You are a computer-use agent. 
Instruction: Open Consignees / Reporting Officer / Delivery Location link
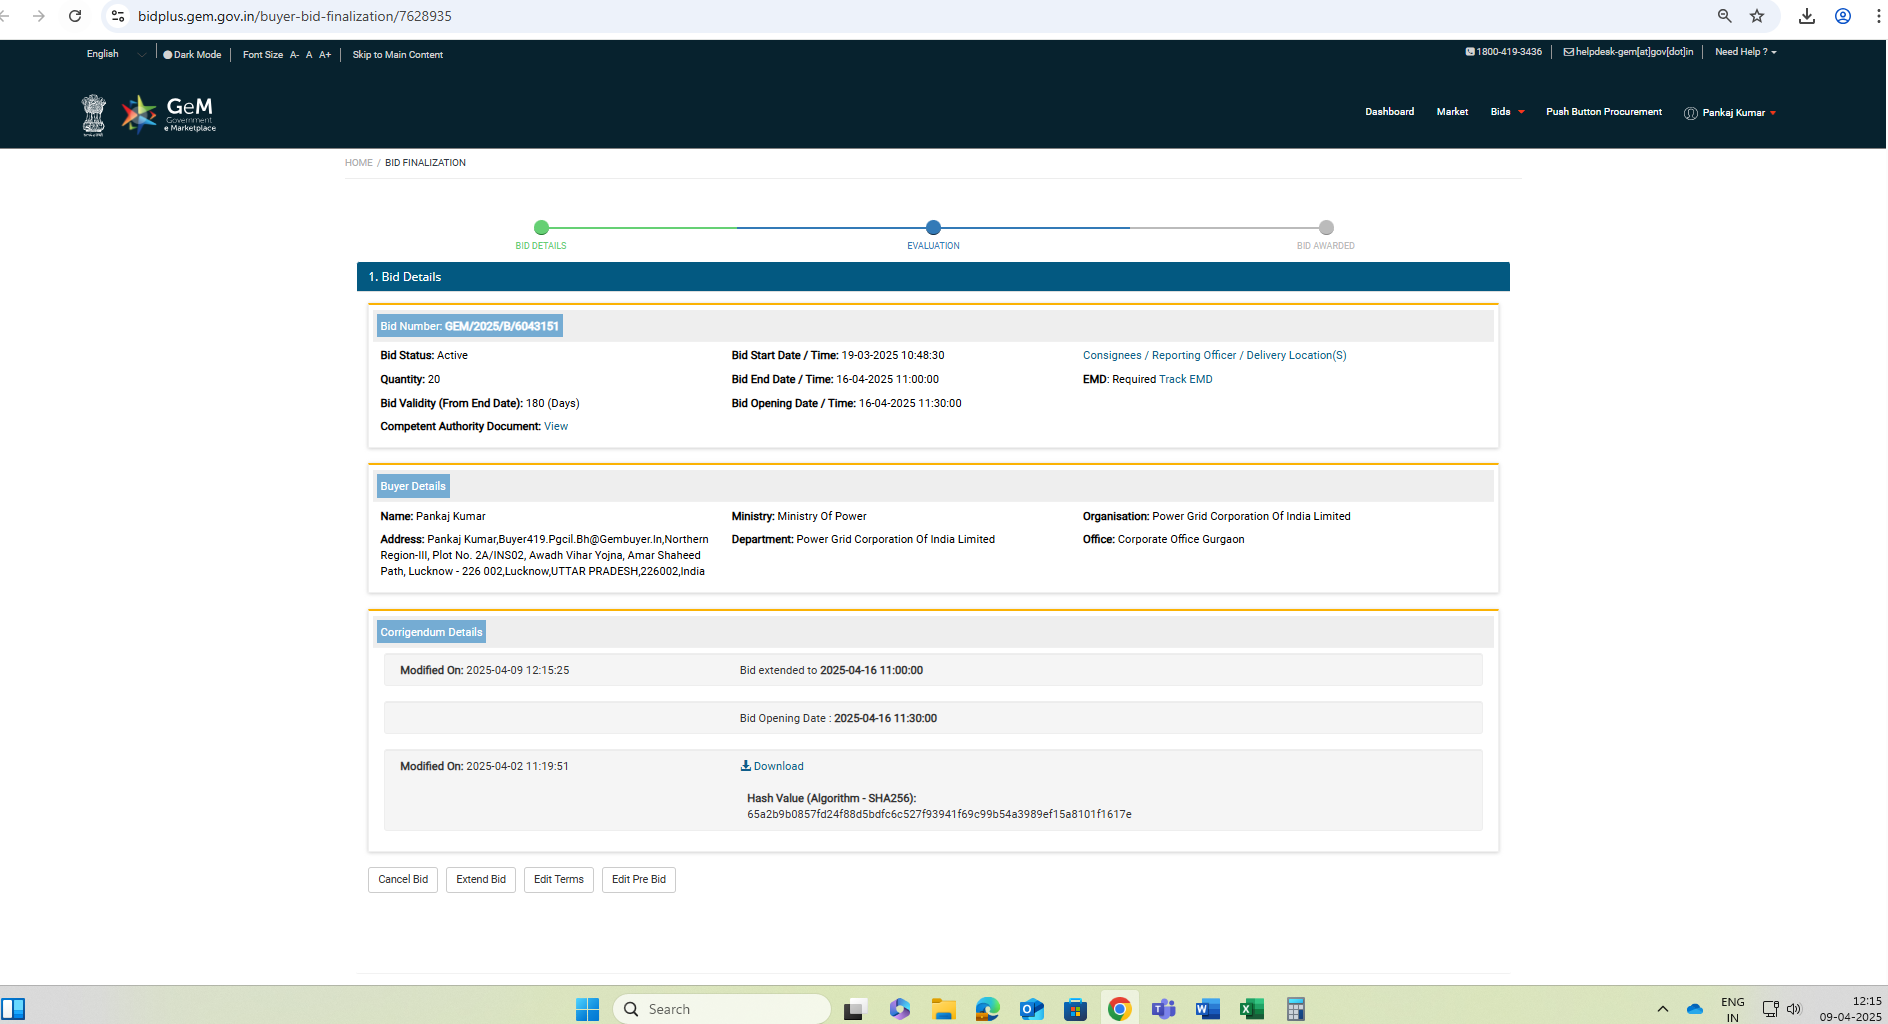[1214, 356]
